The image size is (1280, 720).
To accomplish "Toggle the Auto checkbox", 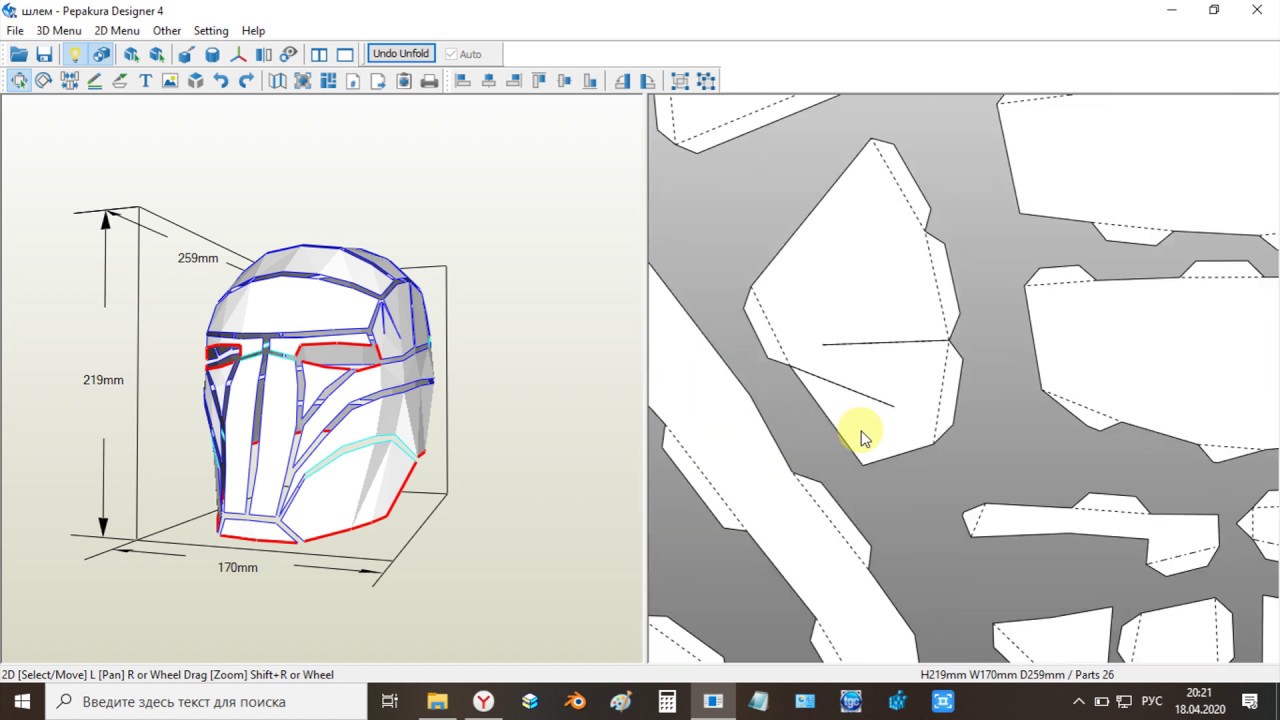I will [x=463, y=54].
